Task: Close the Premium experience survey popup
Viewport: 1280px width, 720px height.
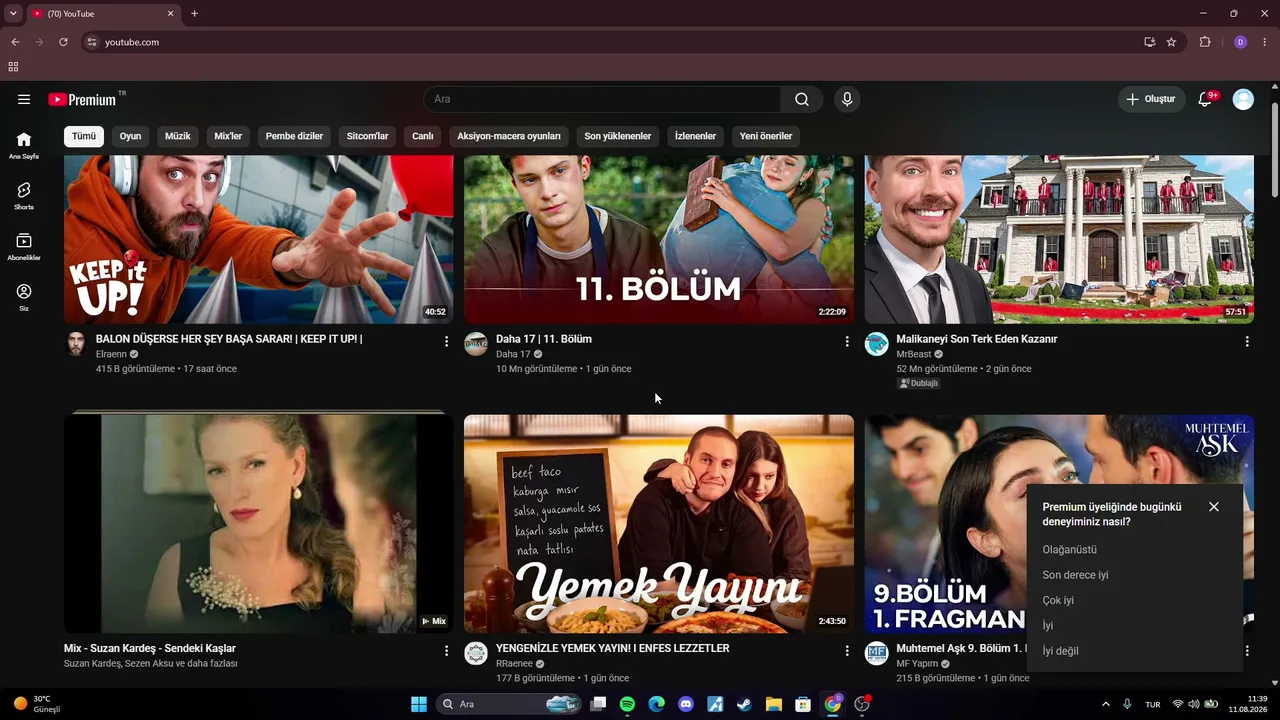Action: pos(1214,507)
